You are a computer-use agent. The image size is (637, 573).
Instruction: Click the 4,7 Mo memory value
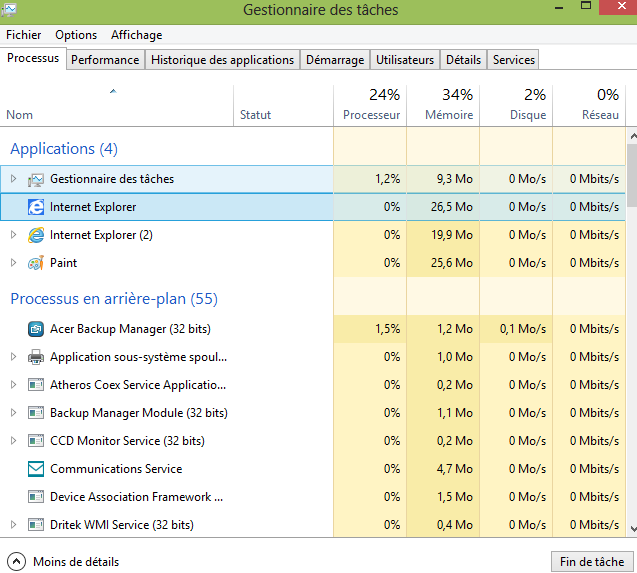tap(455, 469)
